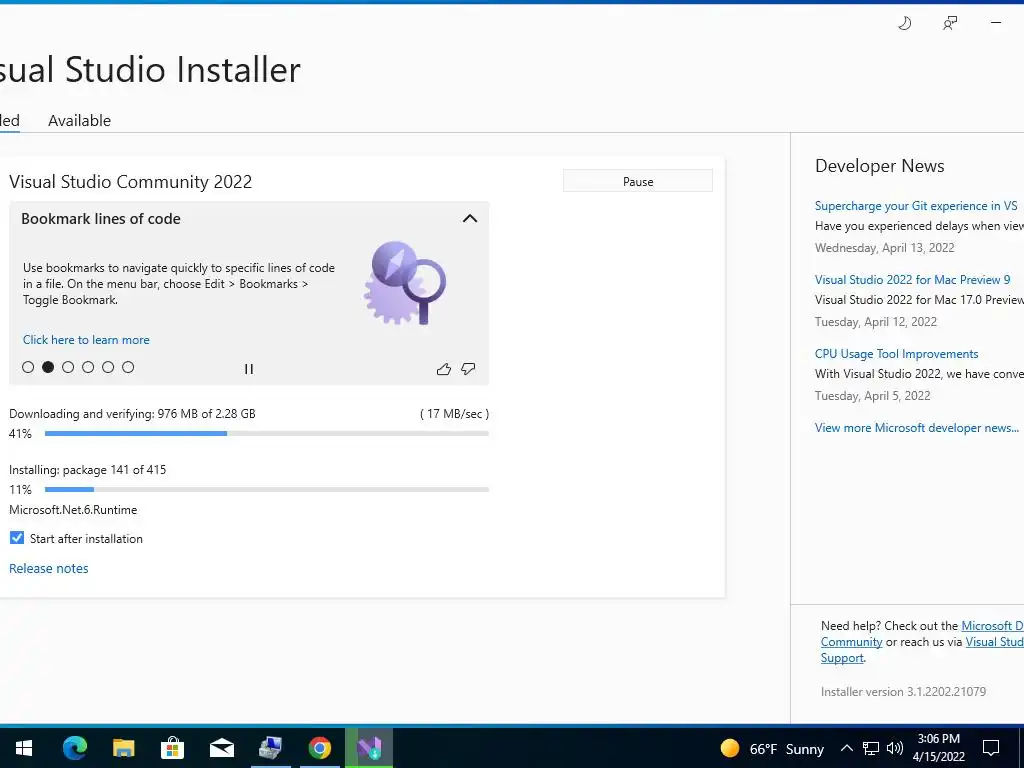Give thumbs down to the tip
This screenshot has height=768, width=1024.
pos(468,369)
